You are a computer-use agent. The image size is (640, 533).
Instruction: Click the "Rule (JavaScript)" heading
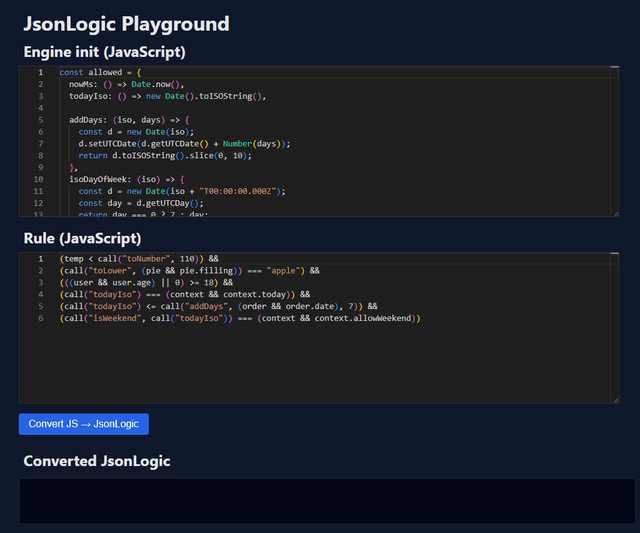82,238
